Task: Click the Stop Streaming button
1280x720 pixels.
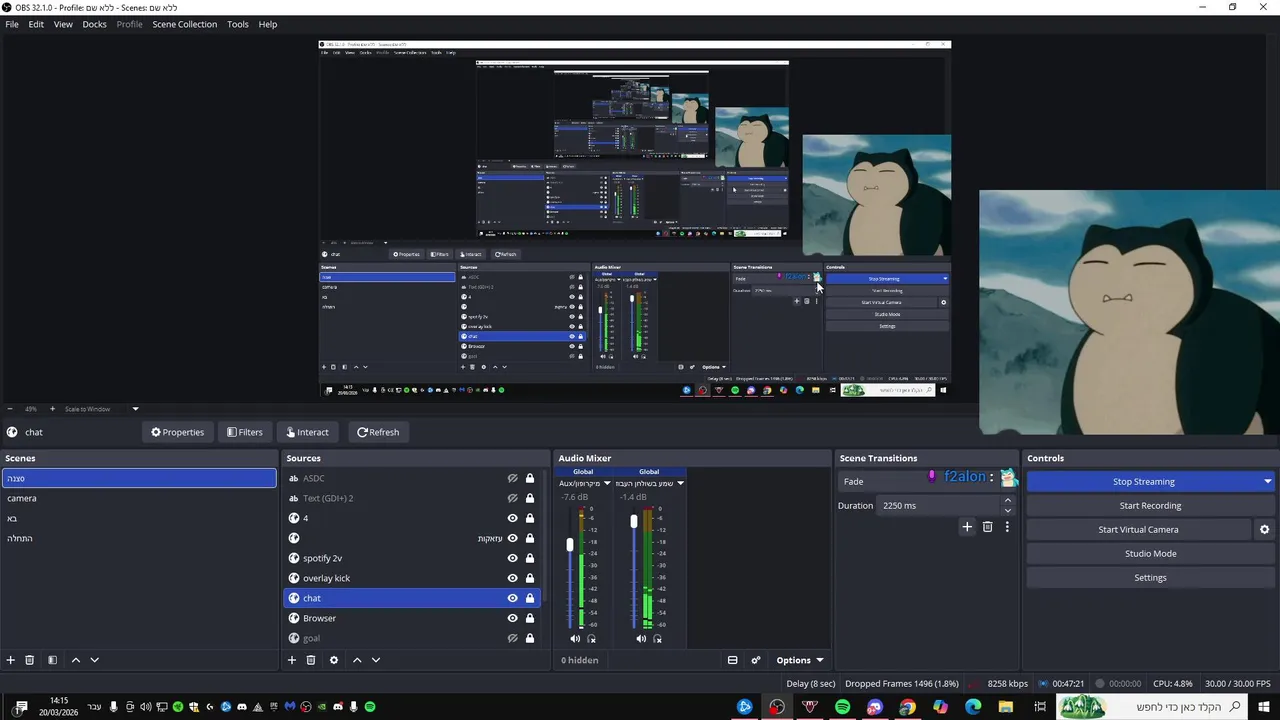Action: [1143, 482]
